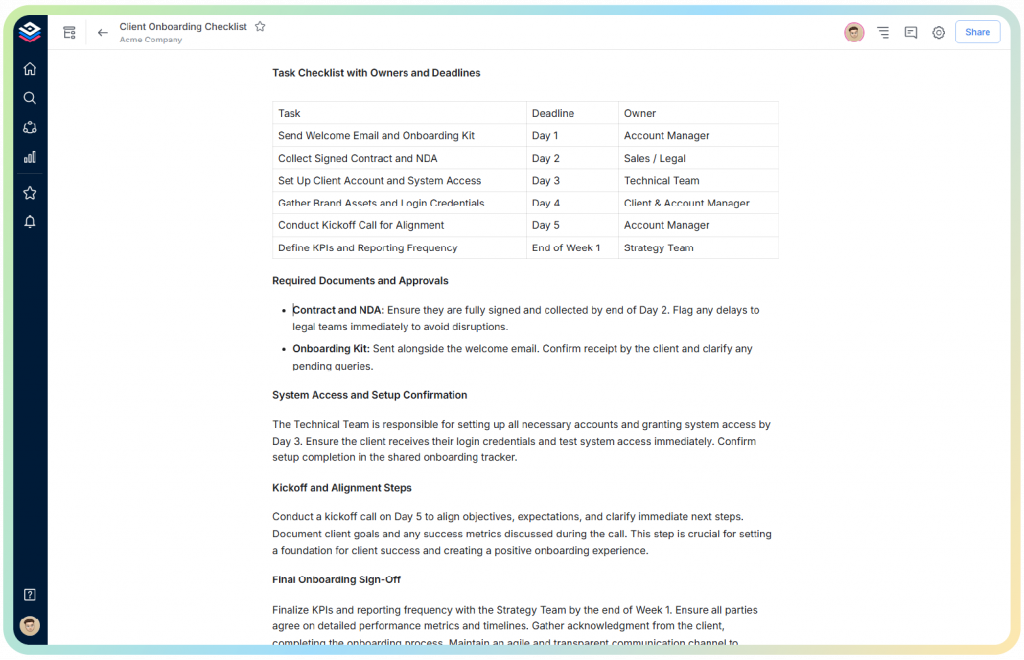The height and width of the screenshot is (660, 1024).
Task: Click Gather Brand Assets and Login Credentials cell
Action: click(x=399, y=202)
